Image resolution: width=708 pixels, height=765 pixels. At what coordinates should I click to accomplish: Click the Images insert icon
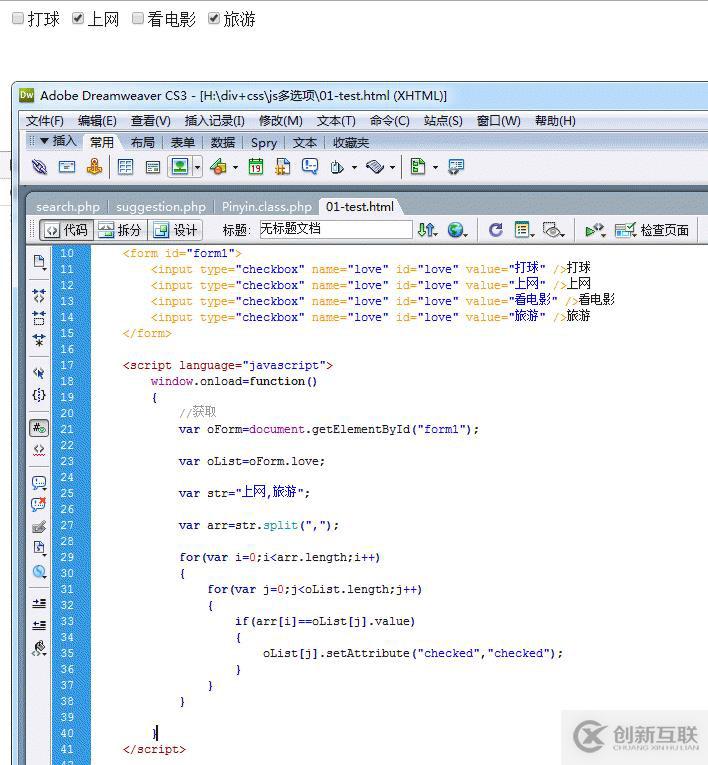[180, 167]
